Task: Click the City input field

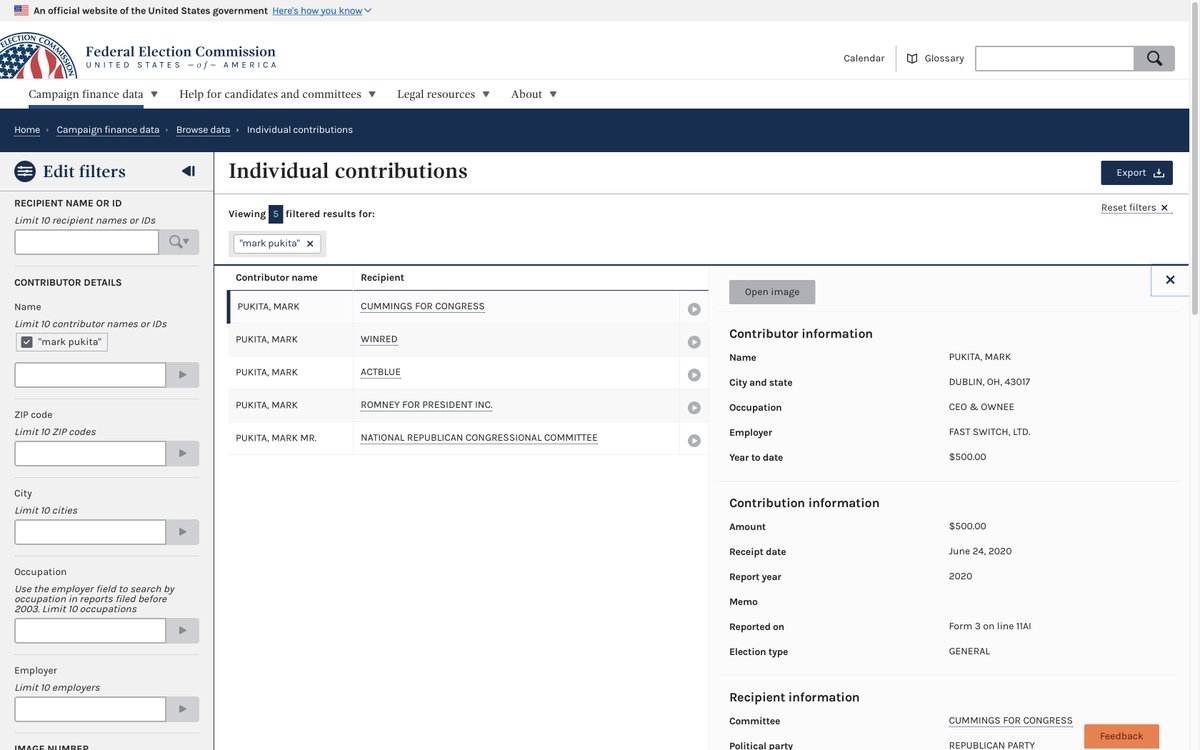Action: click(90, 532)
